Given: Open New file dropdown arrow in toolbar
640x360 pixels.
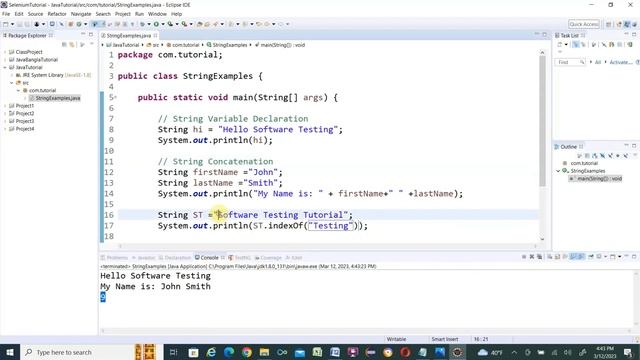Looking at the screenshot, I should tap(12, 24).
